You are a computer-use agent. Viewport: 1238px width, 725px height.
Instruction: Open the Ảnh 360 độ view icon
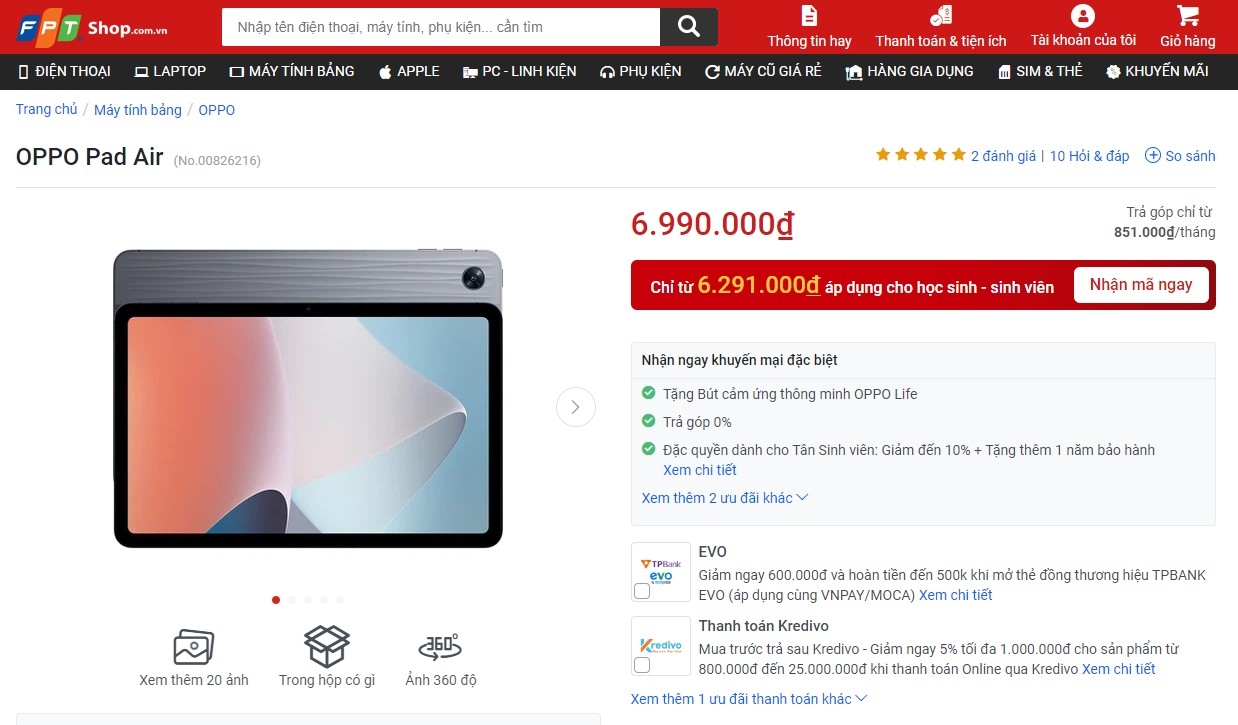pos(440,647)
